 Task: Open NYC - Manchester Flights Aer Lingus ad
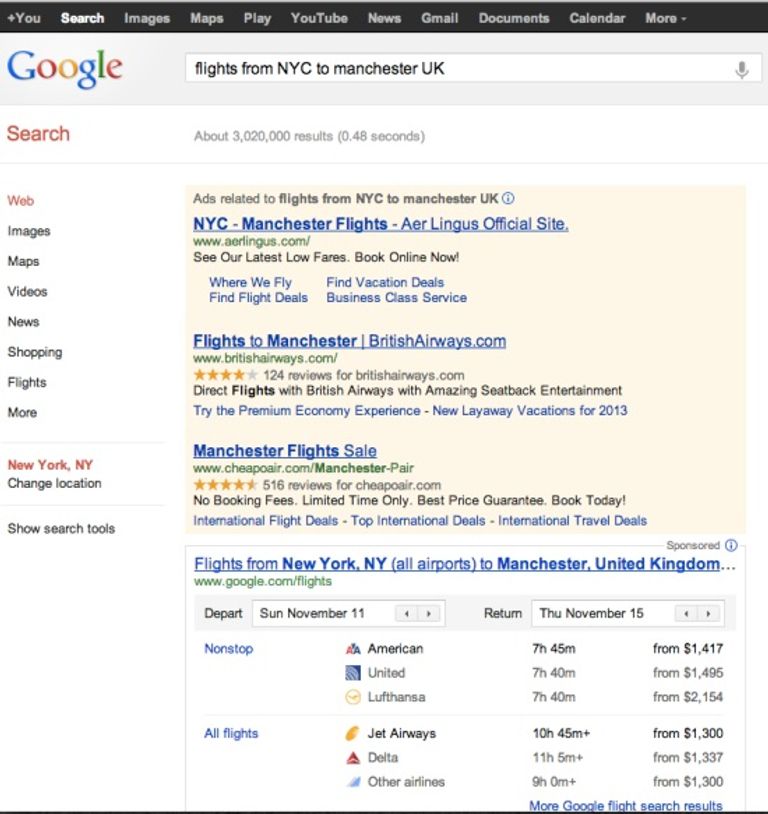click(381, 224)
